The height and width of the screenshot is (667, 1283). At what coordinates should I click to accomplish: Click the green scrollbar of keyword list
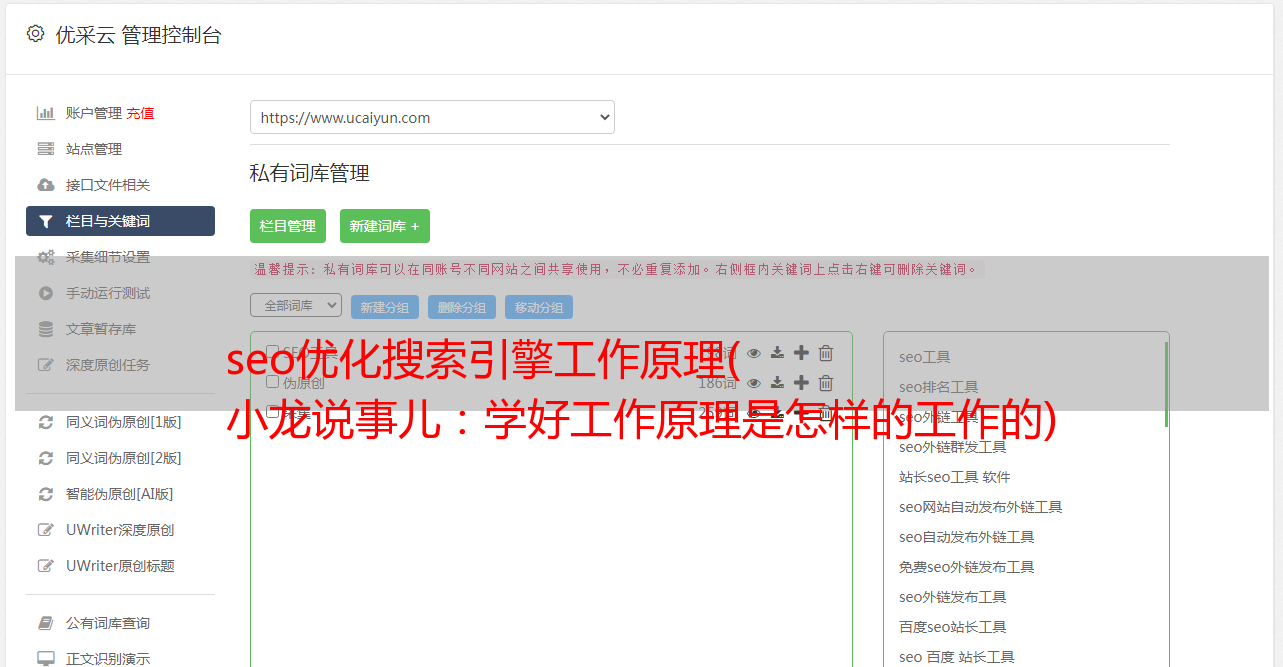1166,385
